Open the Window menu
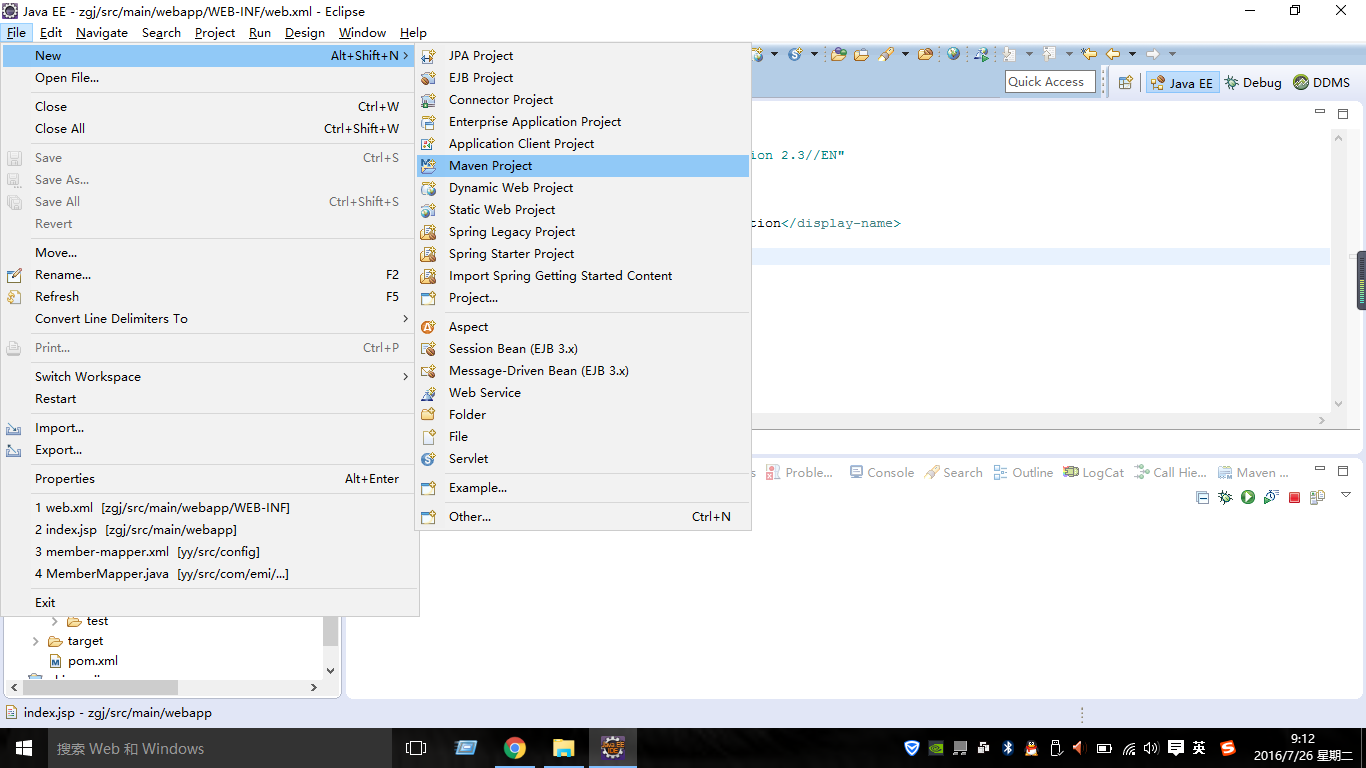The height and width of the screenshot is (768, 1366). point(362,33)
